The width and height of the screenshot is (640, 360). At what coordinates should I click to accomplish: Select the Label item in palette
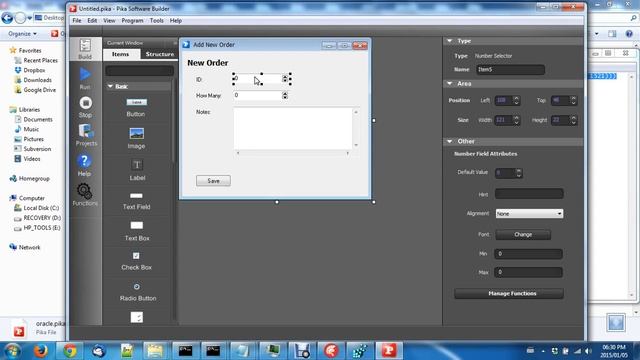137,170
